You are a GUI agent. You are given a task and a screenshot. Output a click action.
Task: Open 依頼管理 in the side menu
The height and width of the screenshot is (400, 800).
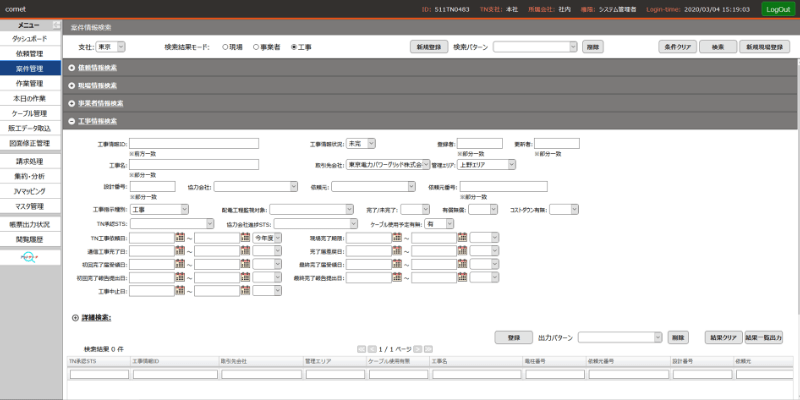coord(30,54)
